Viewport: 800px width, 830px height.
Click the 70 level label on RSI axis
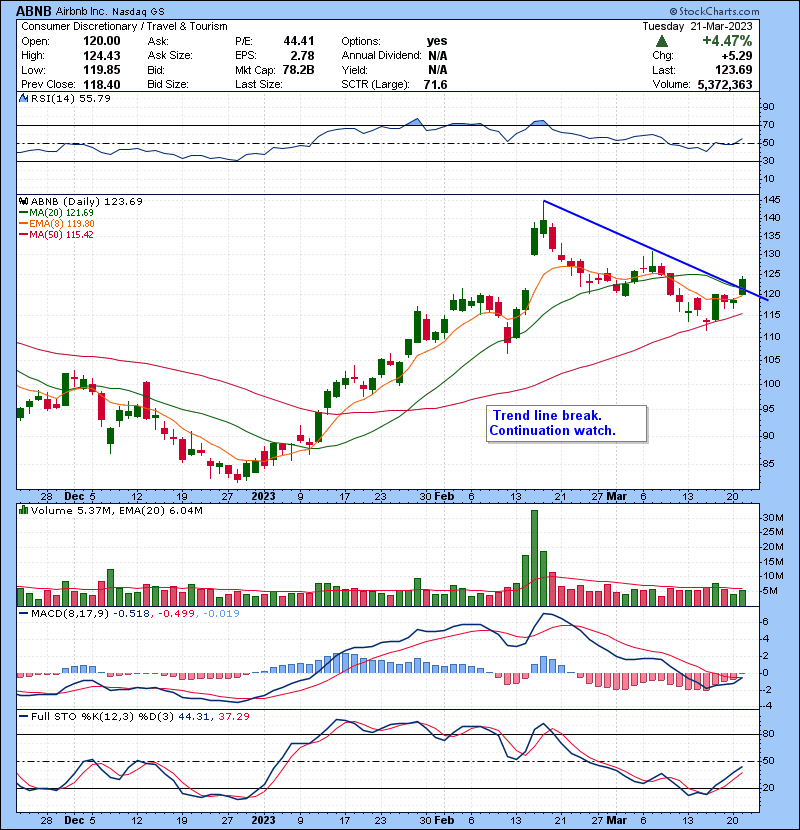(768, 125)
